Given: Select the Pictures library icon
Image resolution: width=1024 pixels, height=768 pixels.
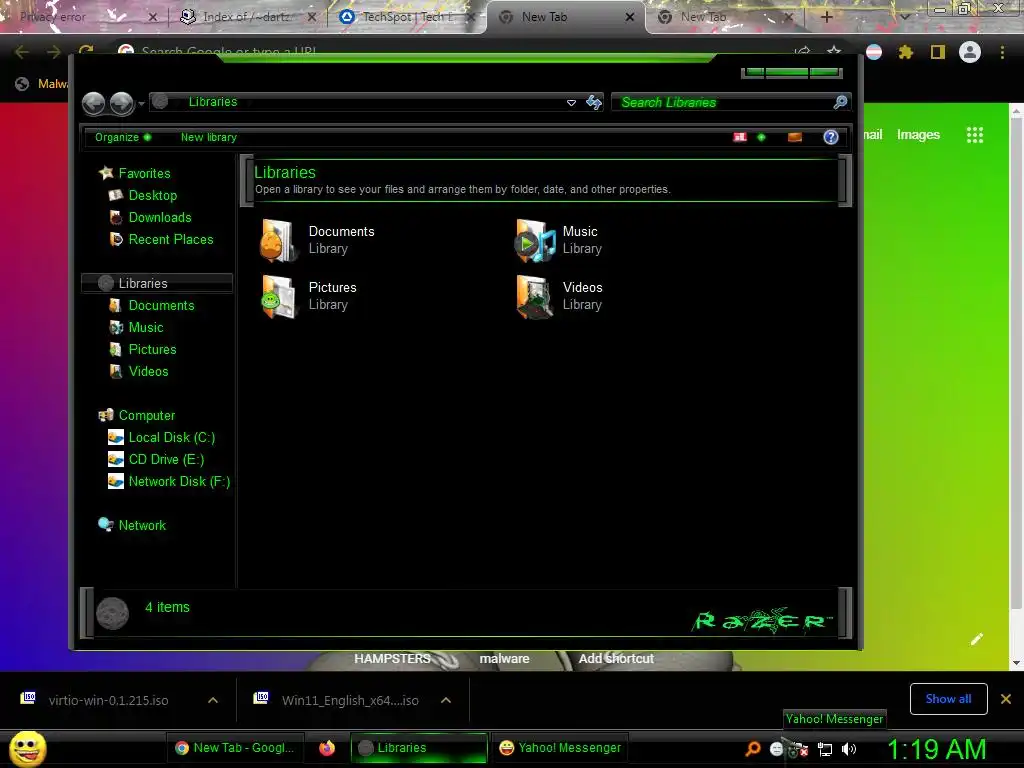Looking at the screenshot, I should (x=279, y=296).
